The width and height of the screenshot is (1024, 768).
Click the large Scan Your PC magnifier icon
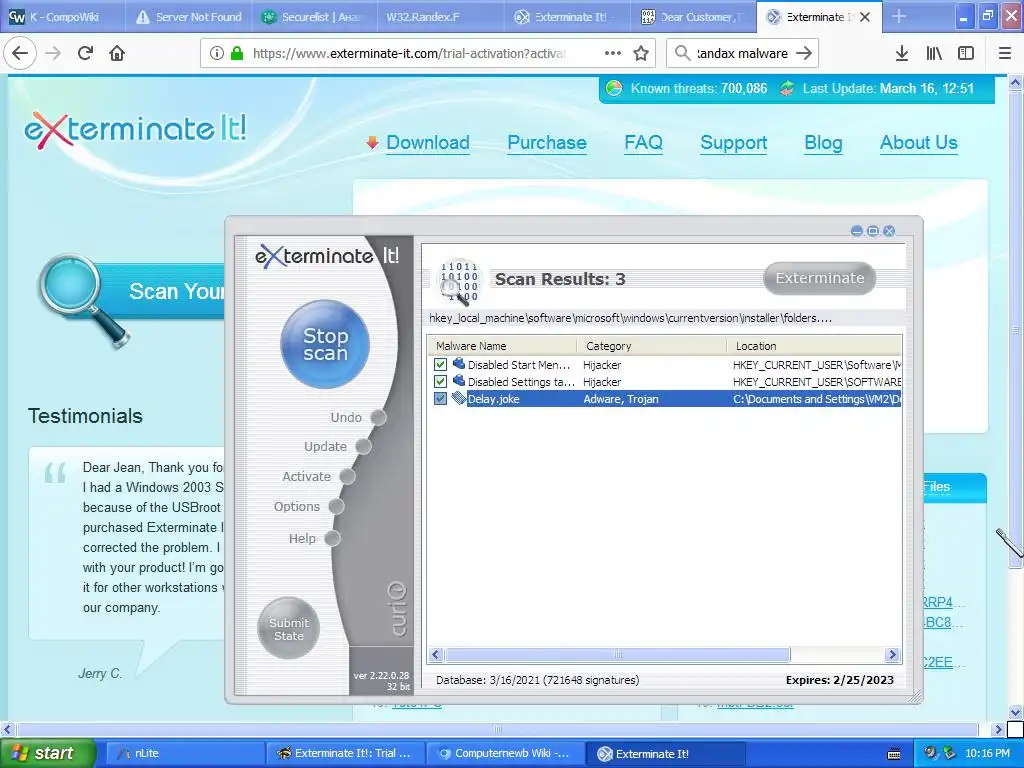tap(83, 301)
